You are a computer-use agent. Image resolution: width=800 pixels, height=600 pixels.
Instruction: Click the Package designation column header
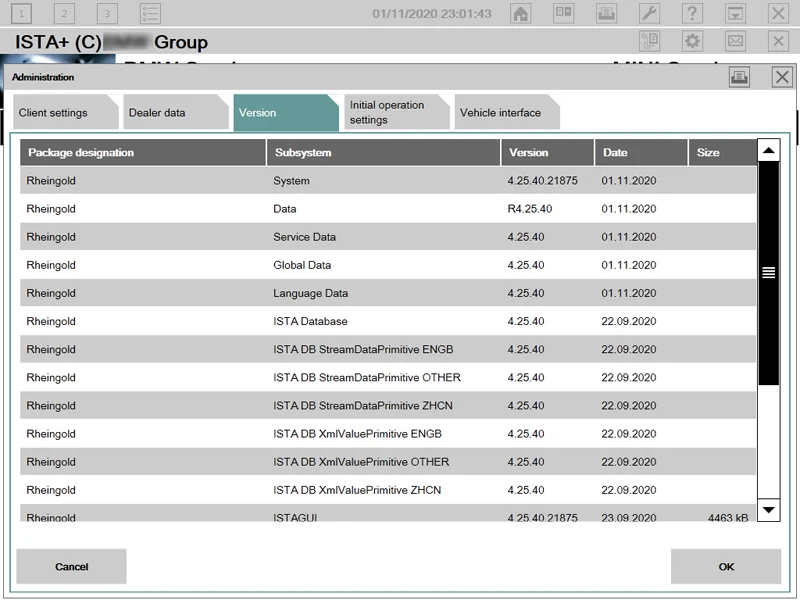(x=143, y=153)
